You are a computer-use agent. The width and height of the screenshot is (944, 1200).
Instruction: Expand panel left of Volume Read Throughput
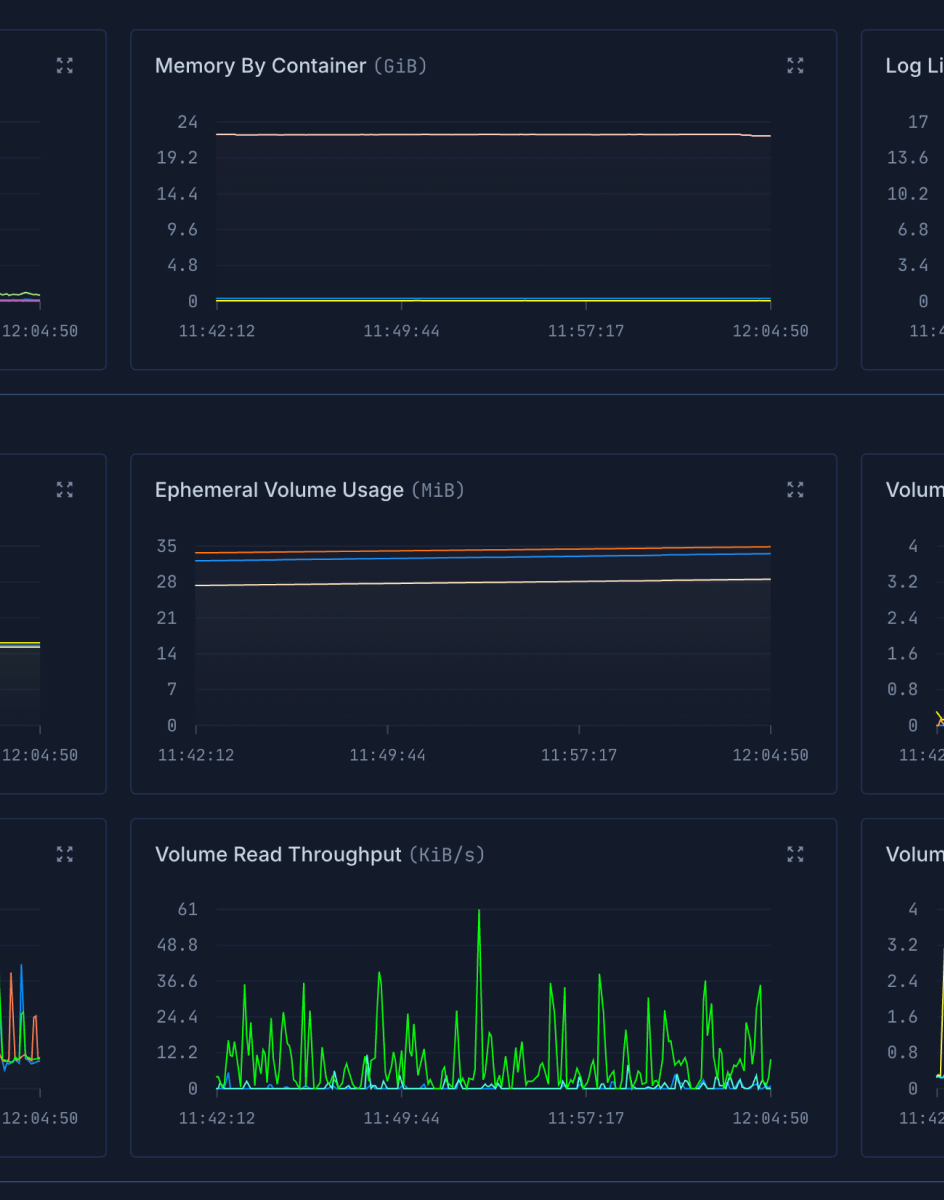coord(65,854)
